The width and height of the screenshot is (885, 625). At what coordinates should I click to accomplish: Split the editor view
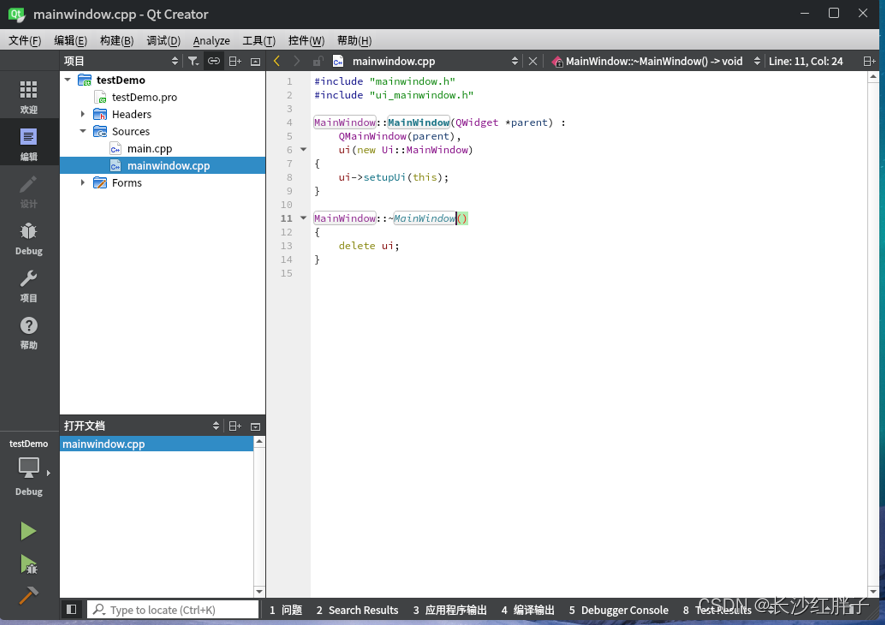[x=869, y=61]
